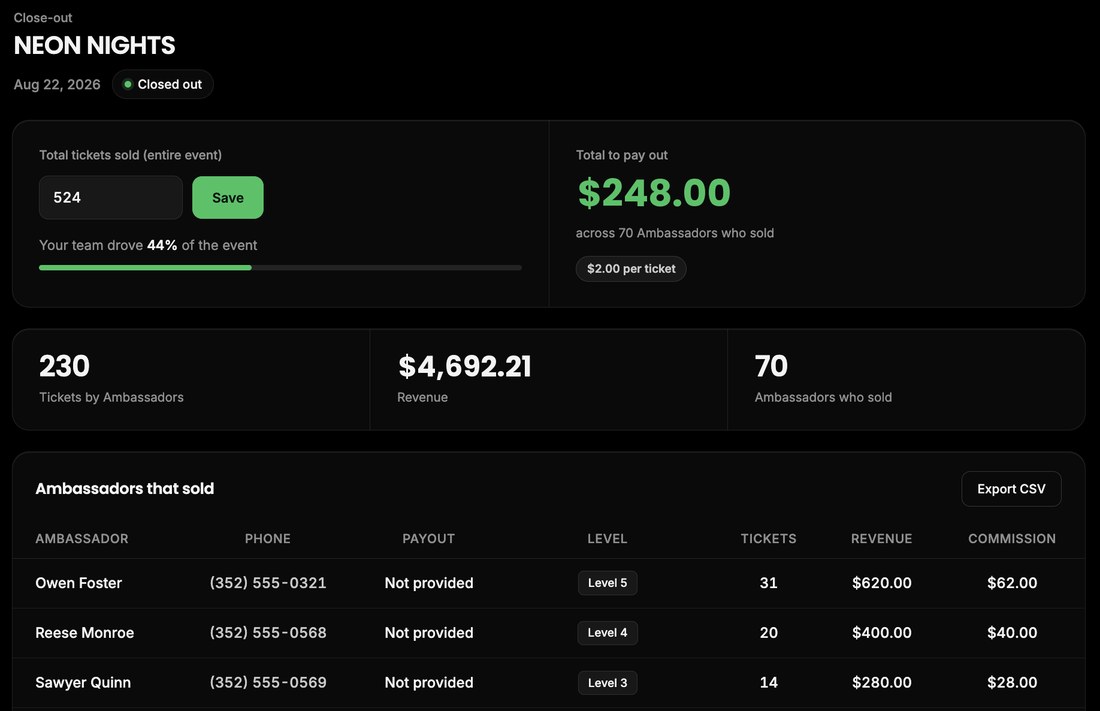Click the LEVEL column header

pos(608,538)
